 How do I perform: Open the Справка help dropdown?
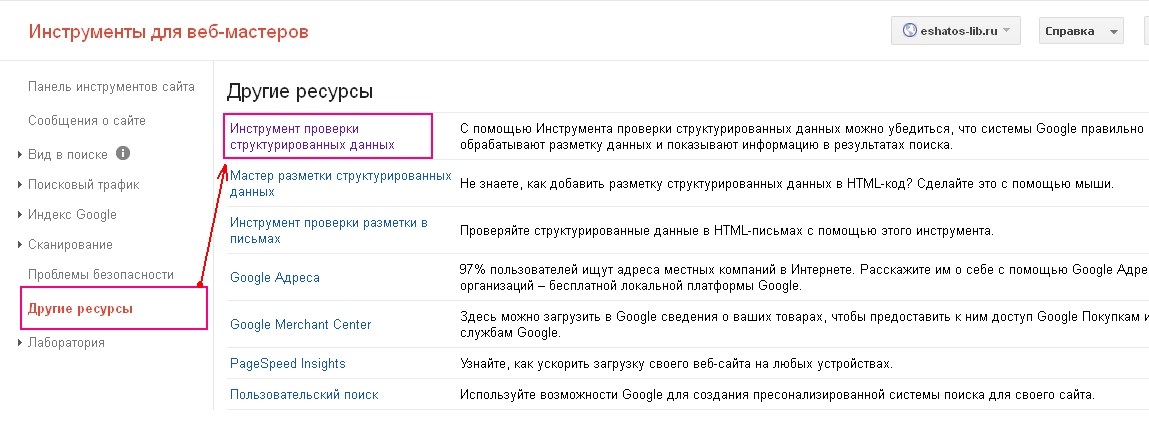[x=1081, y=31]
